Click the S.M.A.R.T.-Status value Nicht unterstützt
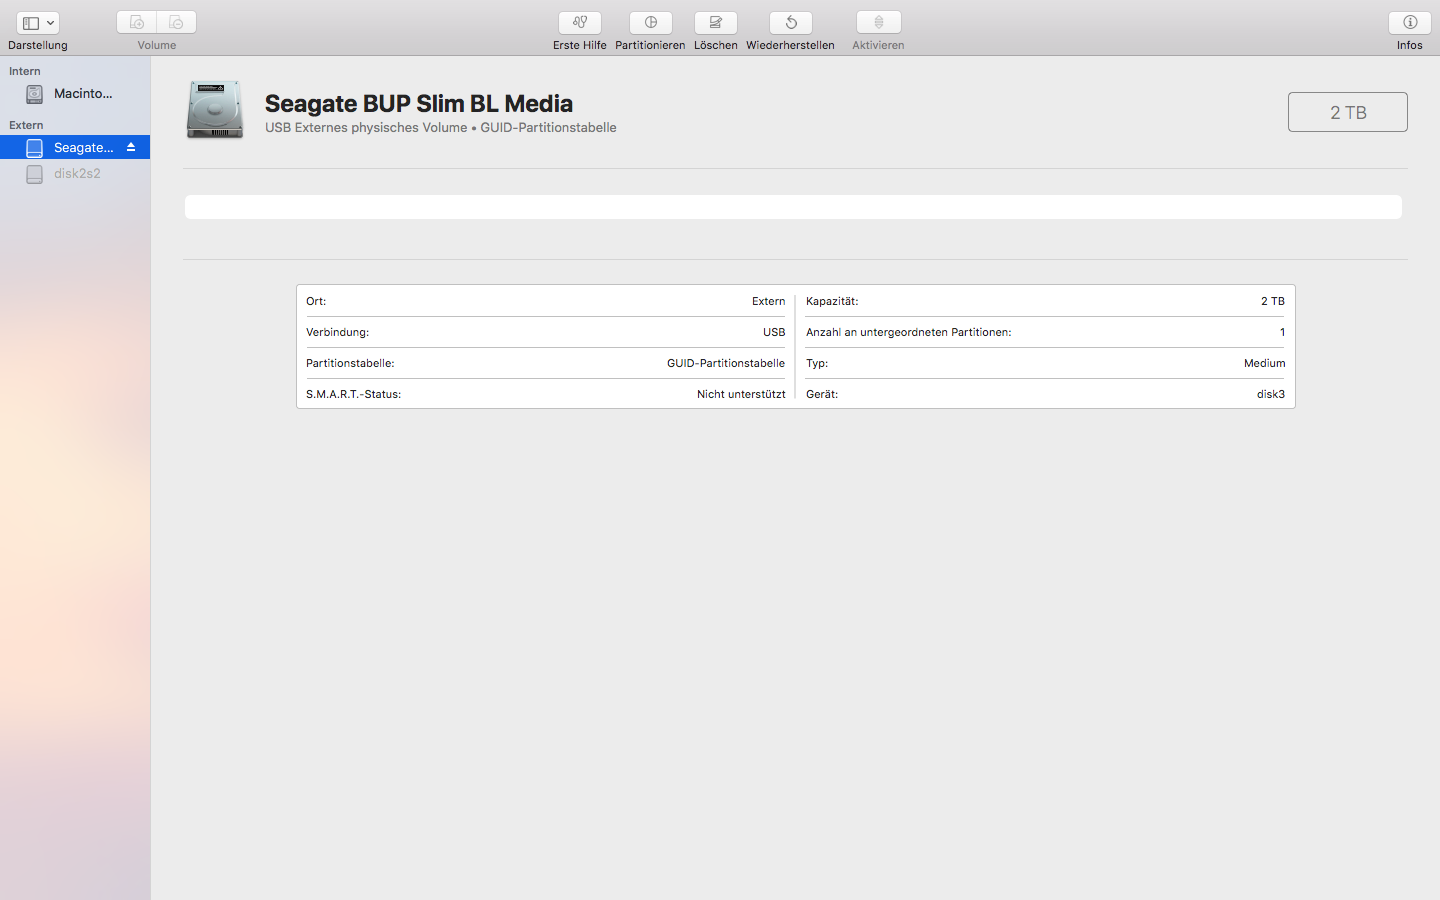Viewport: 1440px width, 900px height. 741,394
